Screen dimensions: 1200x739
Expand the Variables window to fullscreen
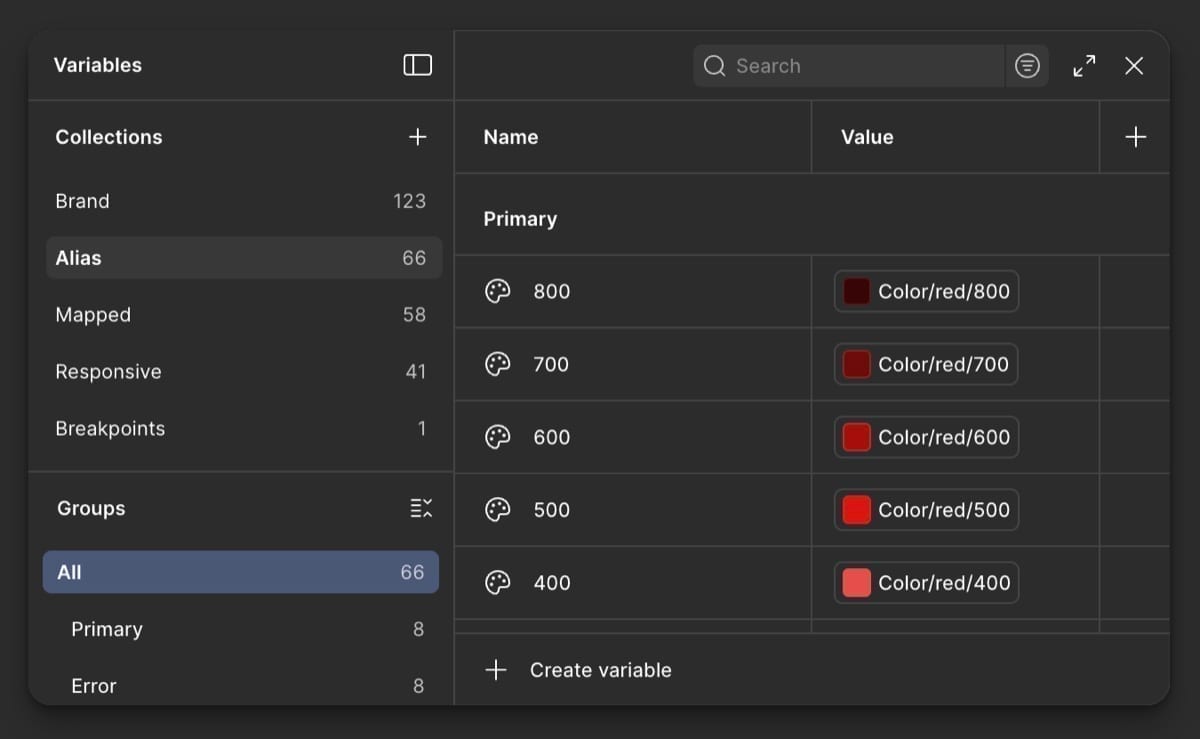(x=1084, y=66)
